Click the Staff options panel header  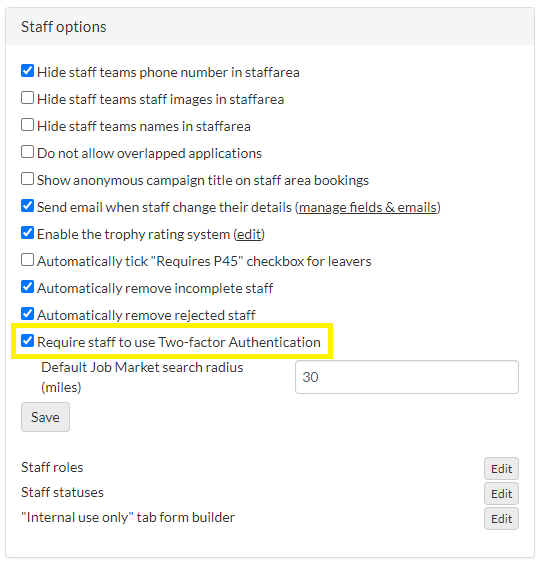click(x=270, y=27)
